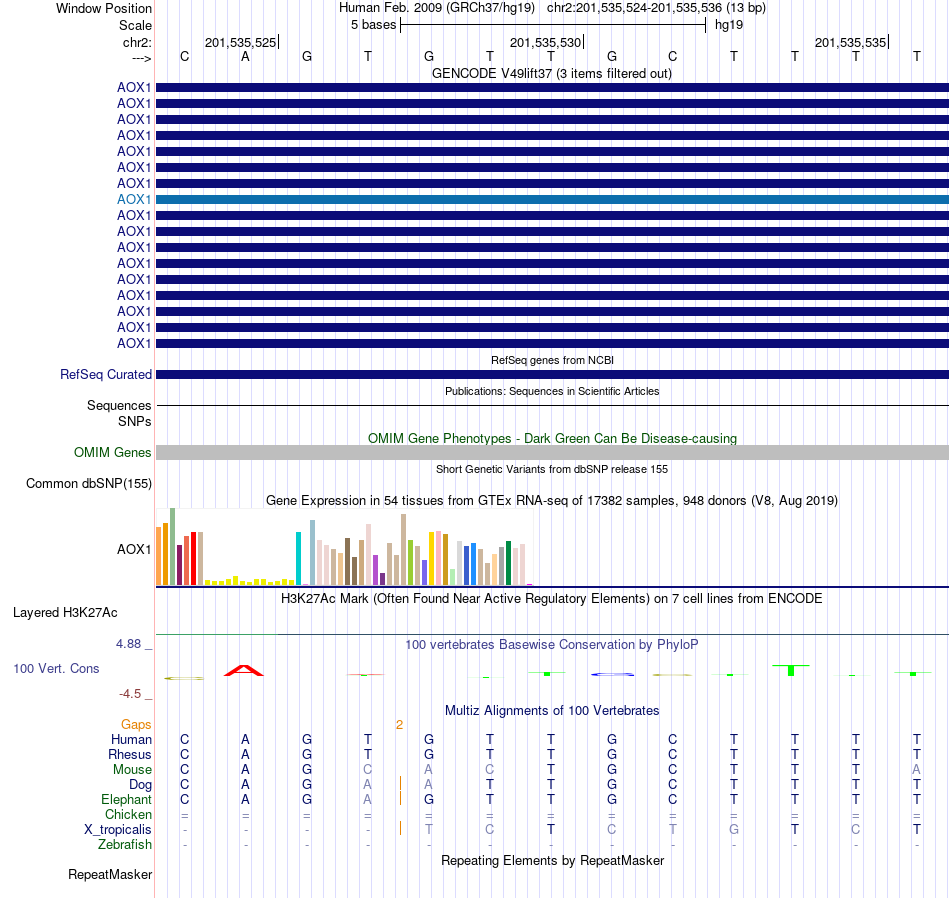Click the Dog species label
This screenshot has width=950, height=898.
tap(140, 785)
